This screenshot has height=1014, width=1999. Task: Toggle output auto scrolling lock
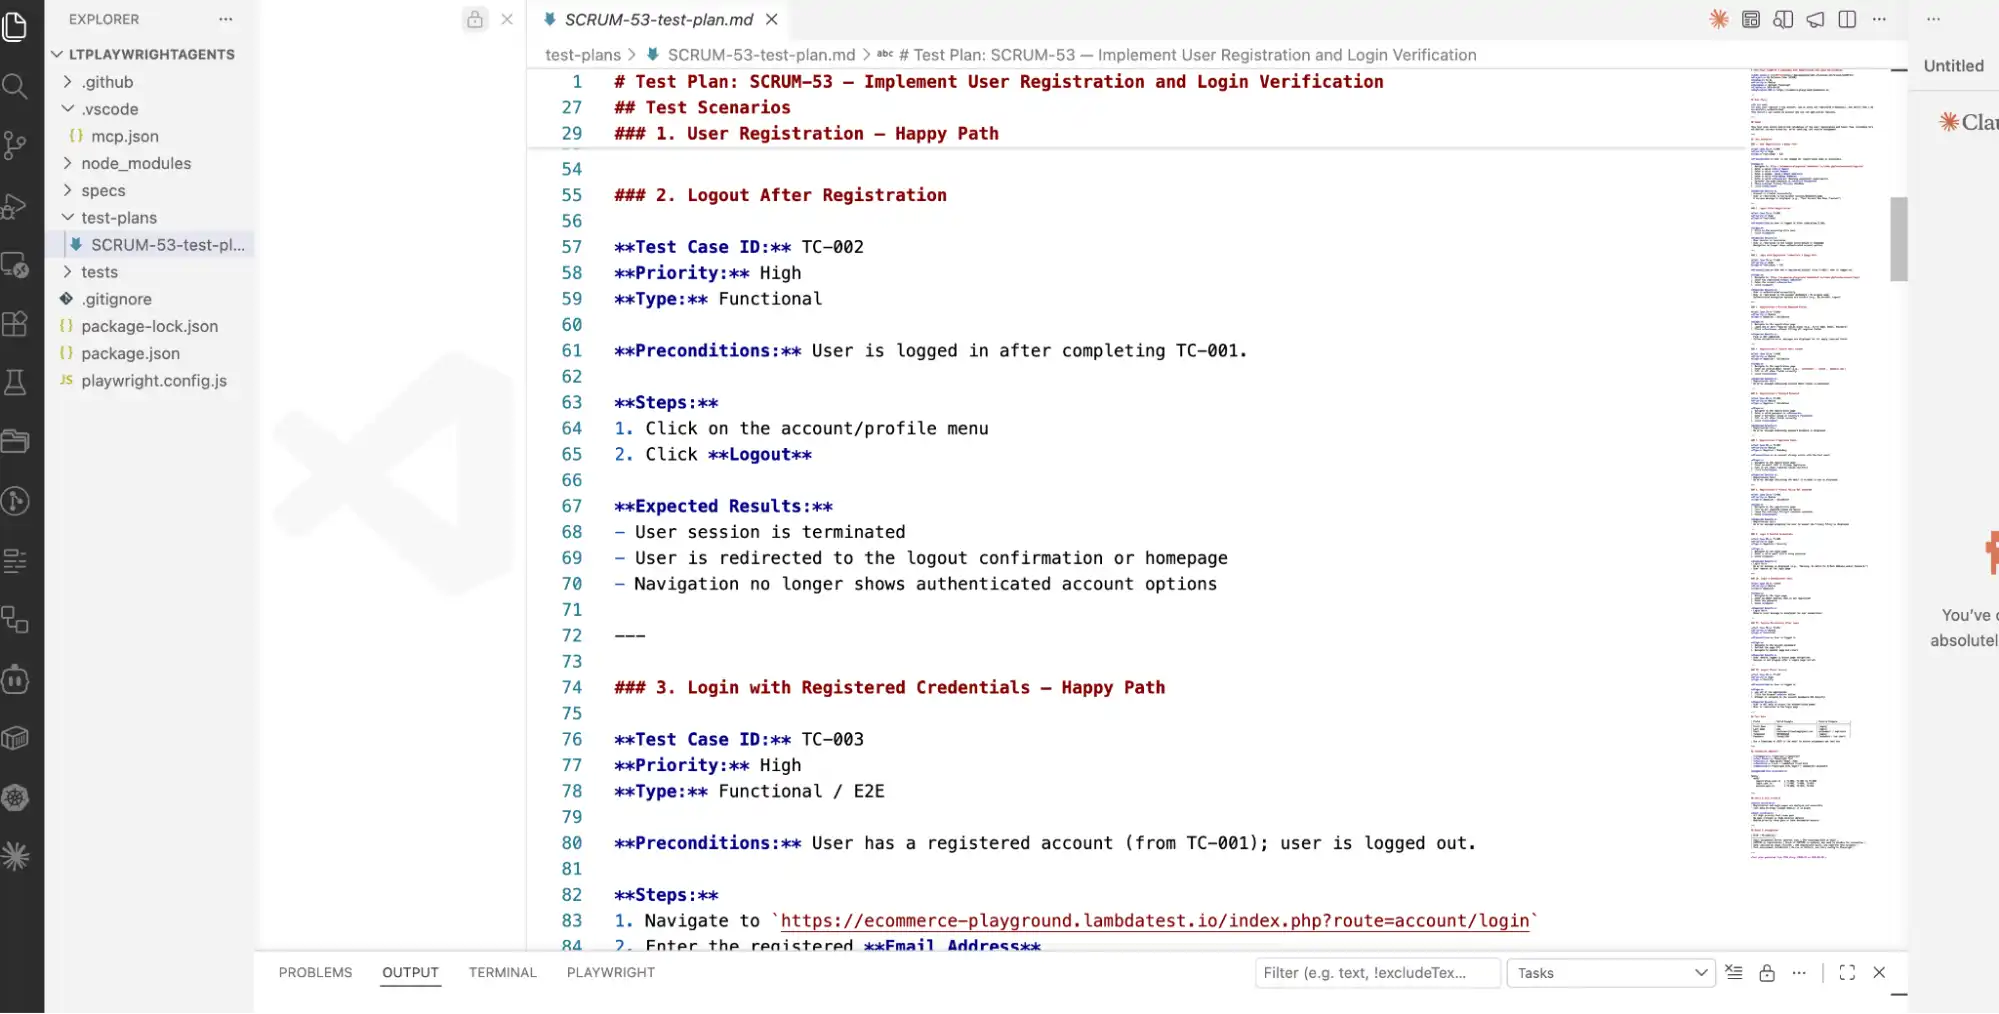click(x=1767, y=973)
